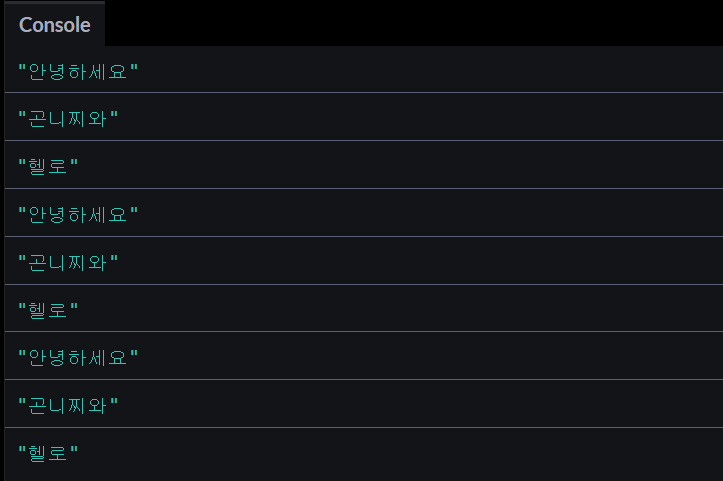Viewport: 723px width, 481px height.
Task: Click blank space in the second 헬로 row
Action: click(x=401, y=308)
